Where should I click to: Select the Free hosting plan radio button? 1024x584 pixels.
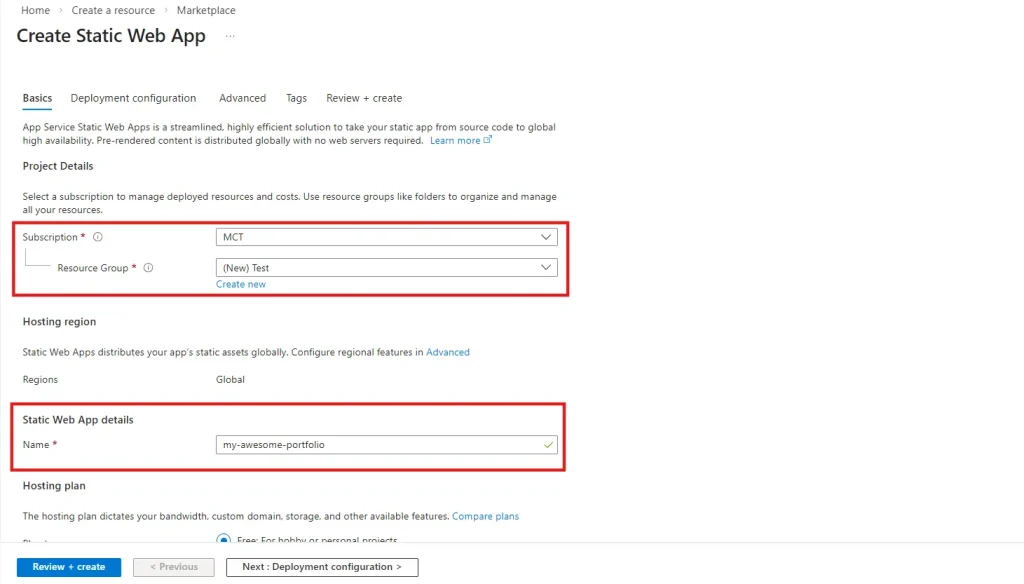click(x=224, y=540)
